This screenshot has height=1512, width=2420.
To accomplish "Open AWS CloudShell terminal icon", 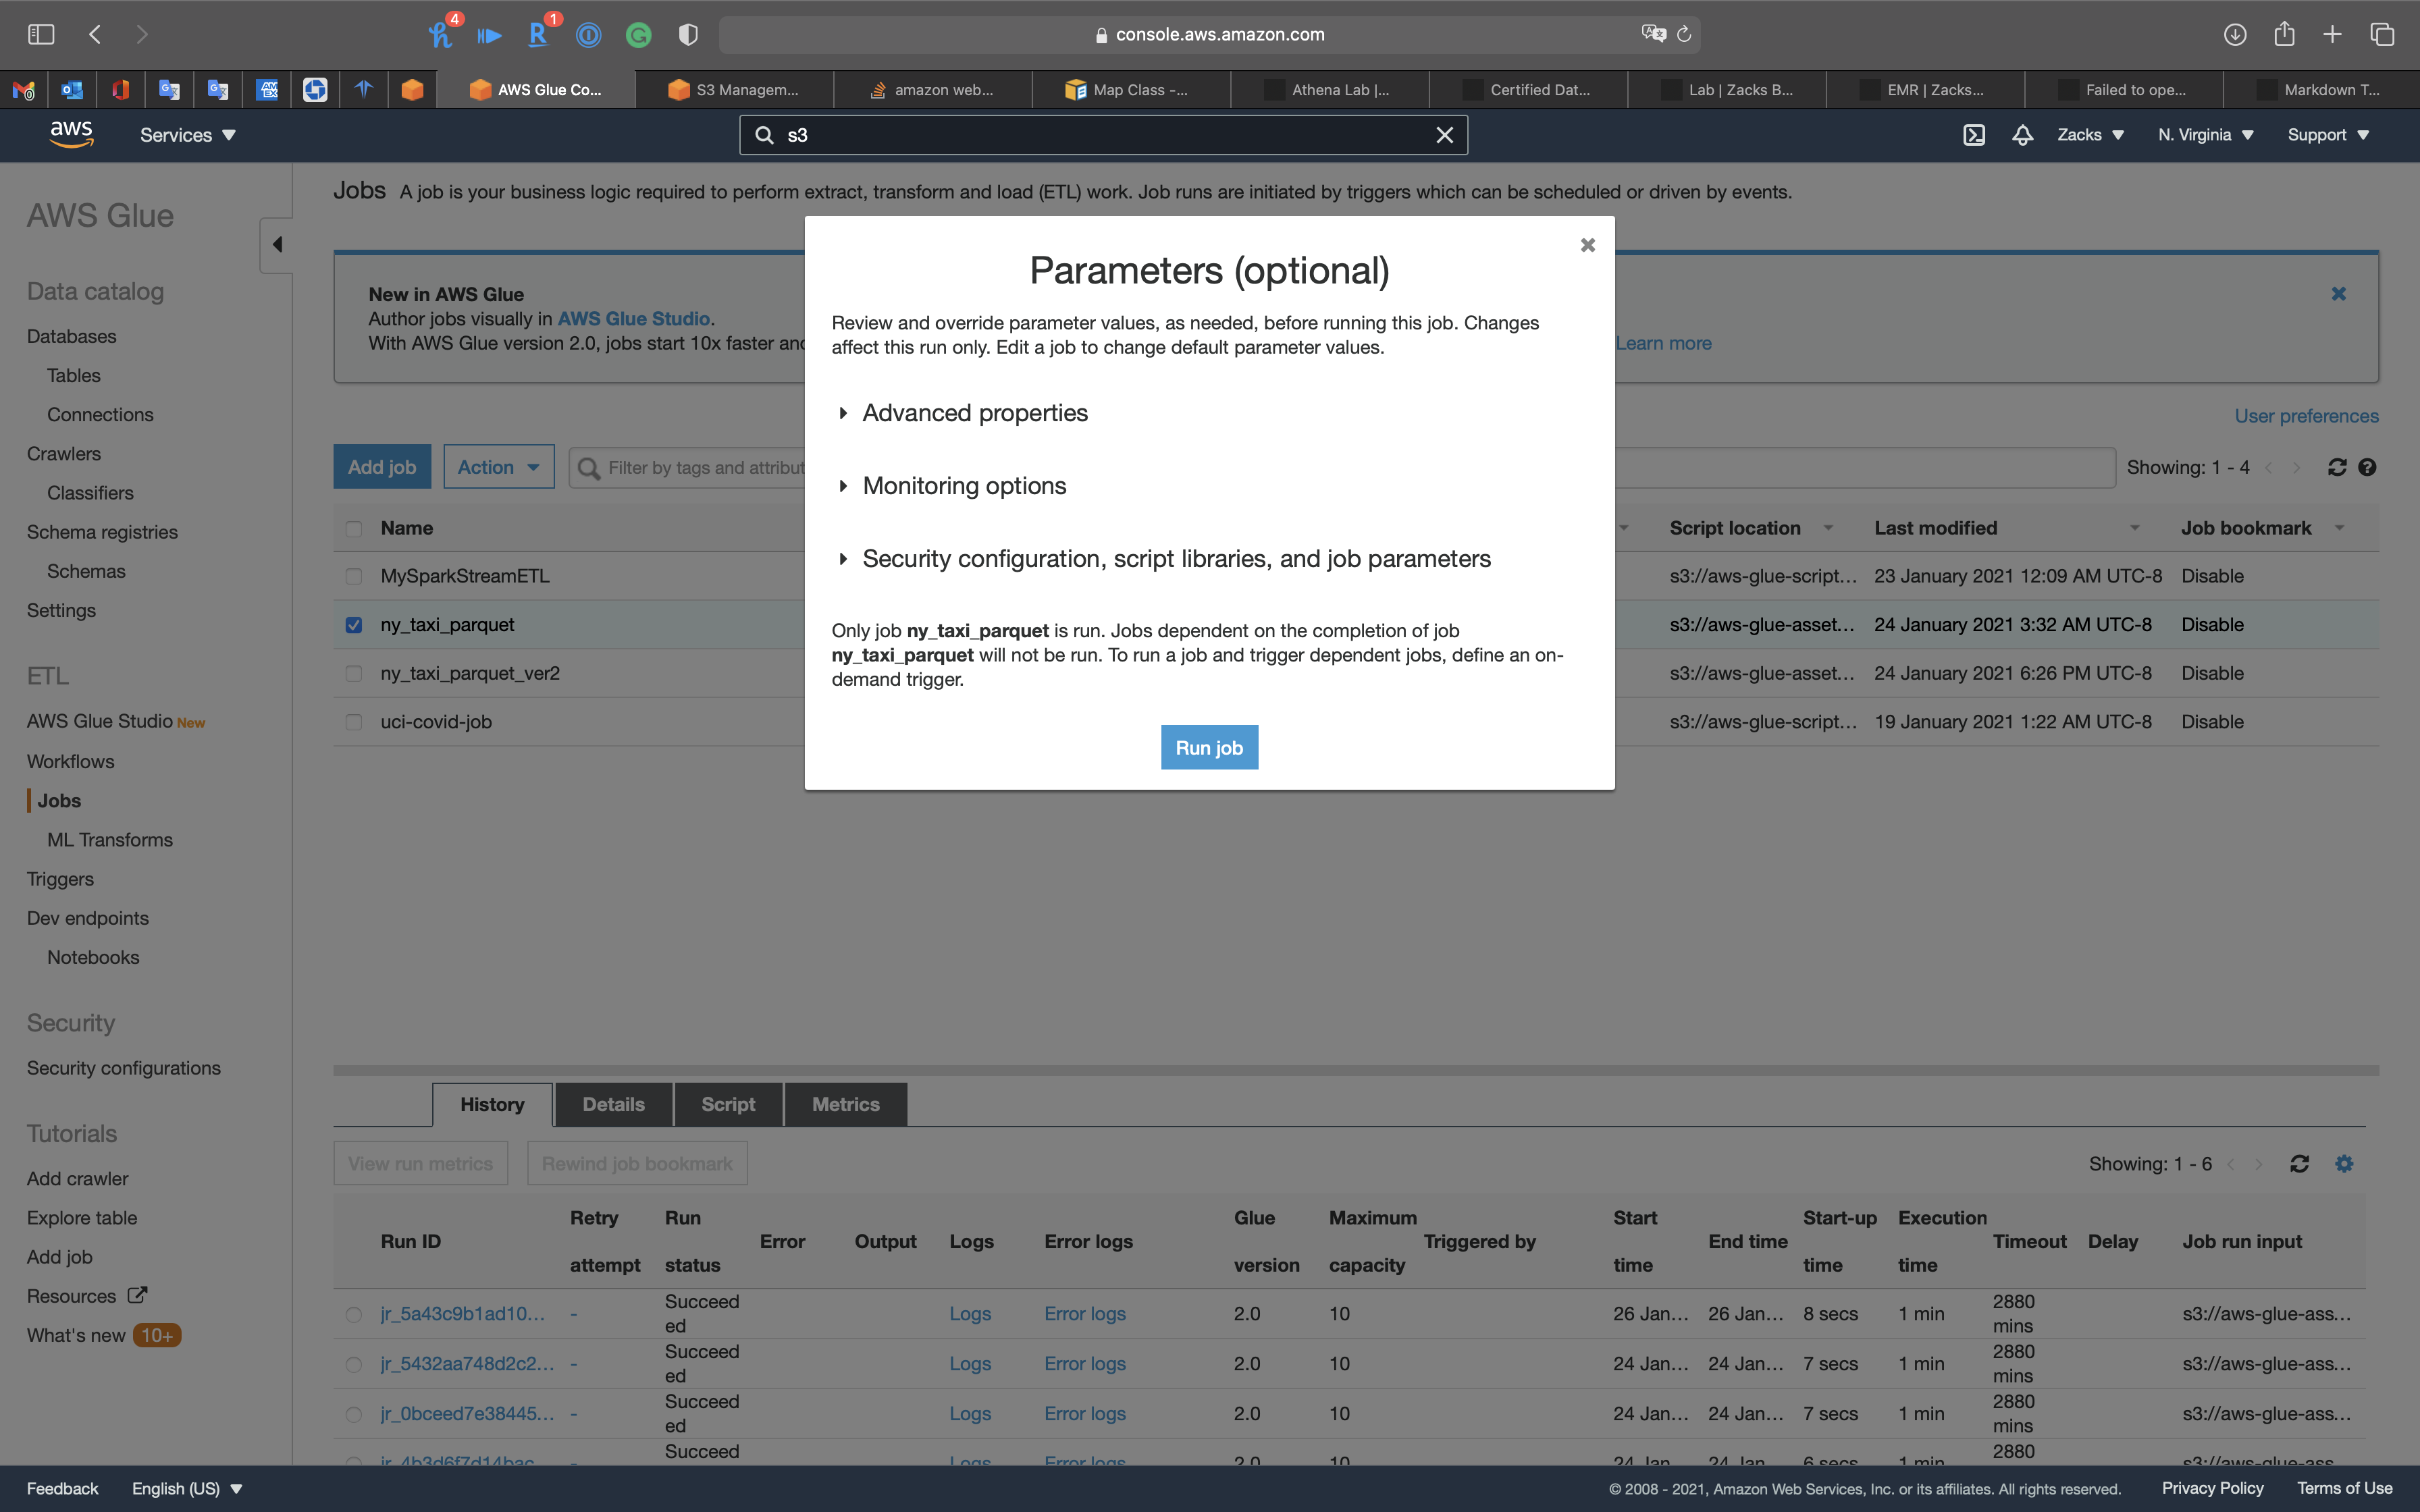I will (1973, 135).
